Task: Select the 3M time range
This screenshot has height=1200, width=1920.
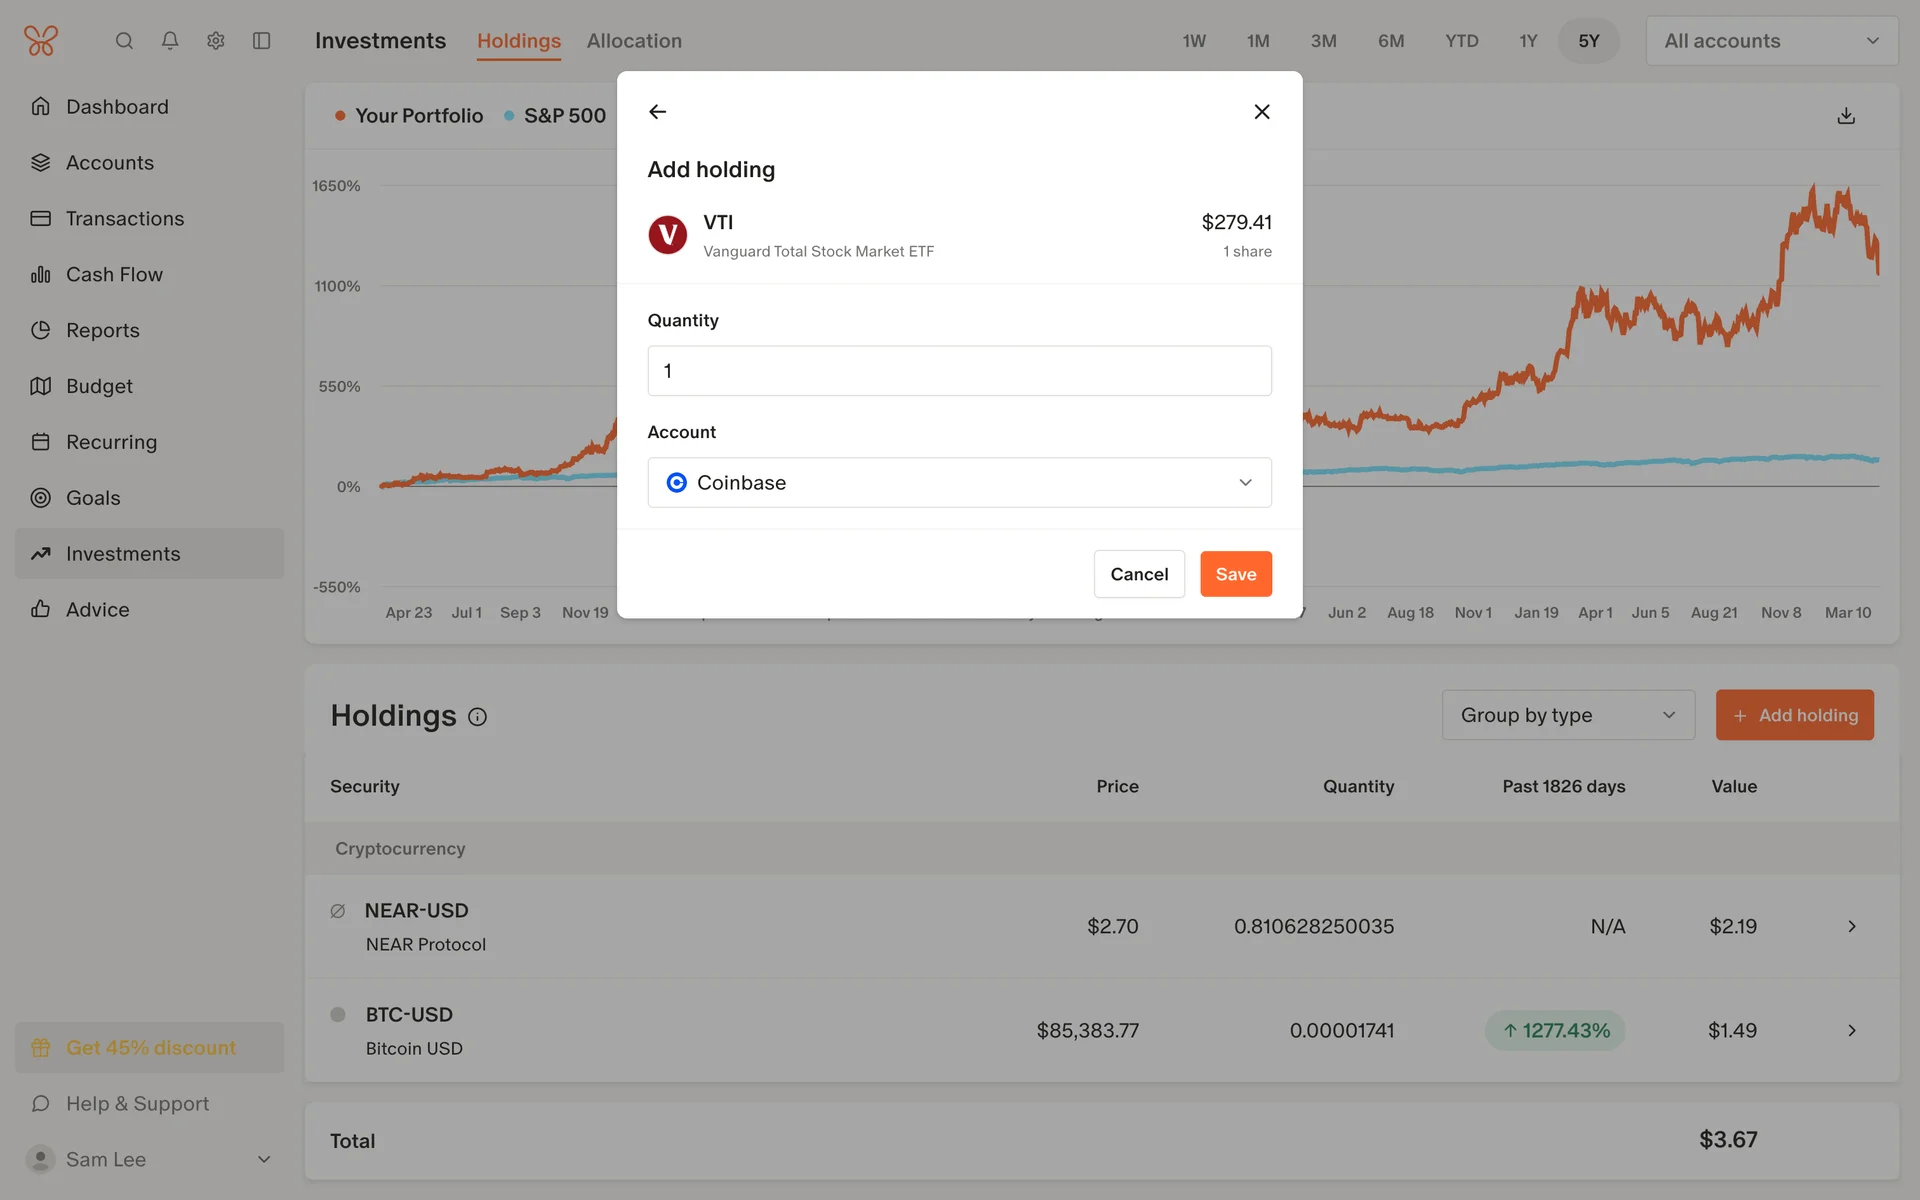Action: pos(1323,41)
